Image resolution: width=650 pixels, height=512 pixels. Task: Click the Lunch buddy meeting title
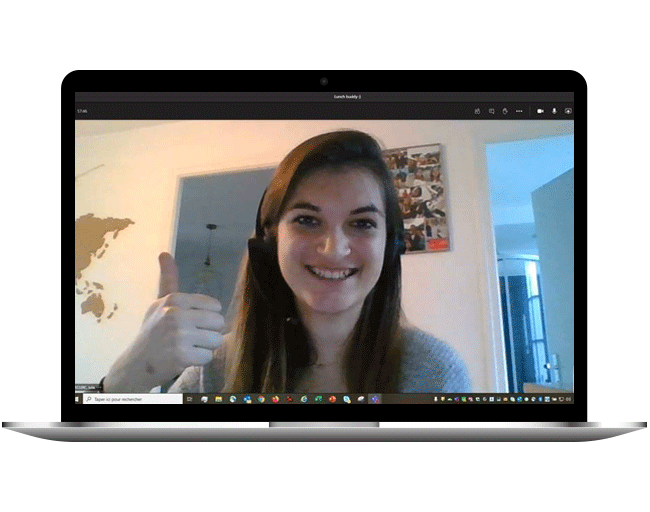coord(347,97)
